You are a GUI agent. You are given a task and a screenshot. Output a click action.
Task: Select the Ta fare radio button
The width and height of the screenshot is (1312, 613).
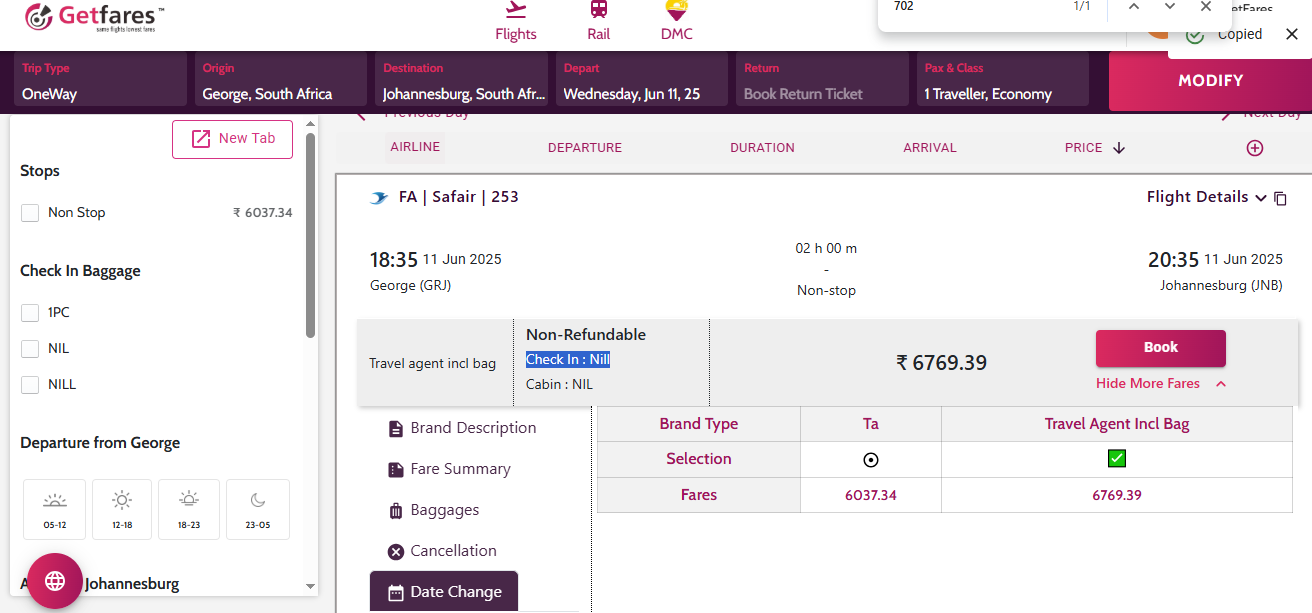point(871,460)
